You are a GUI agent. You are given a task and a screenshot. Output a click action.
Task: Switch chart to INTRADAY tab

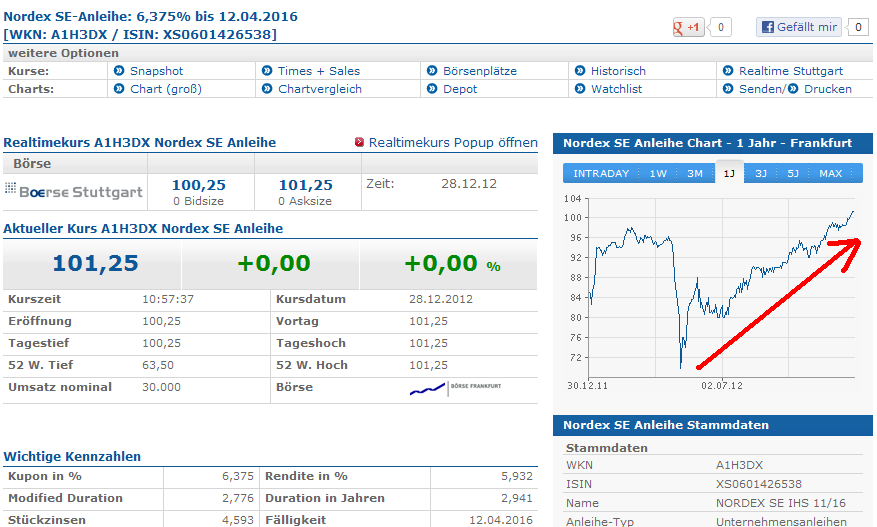pos(601,173)
